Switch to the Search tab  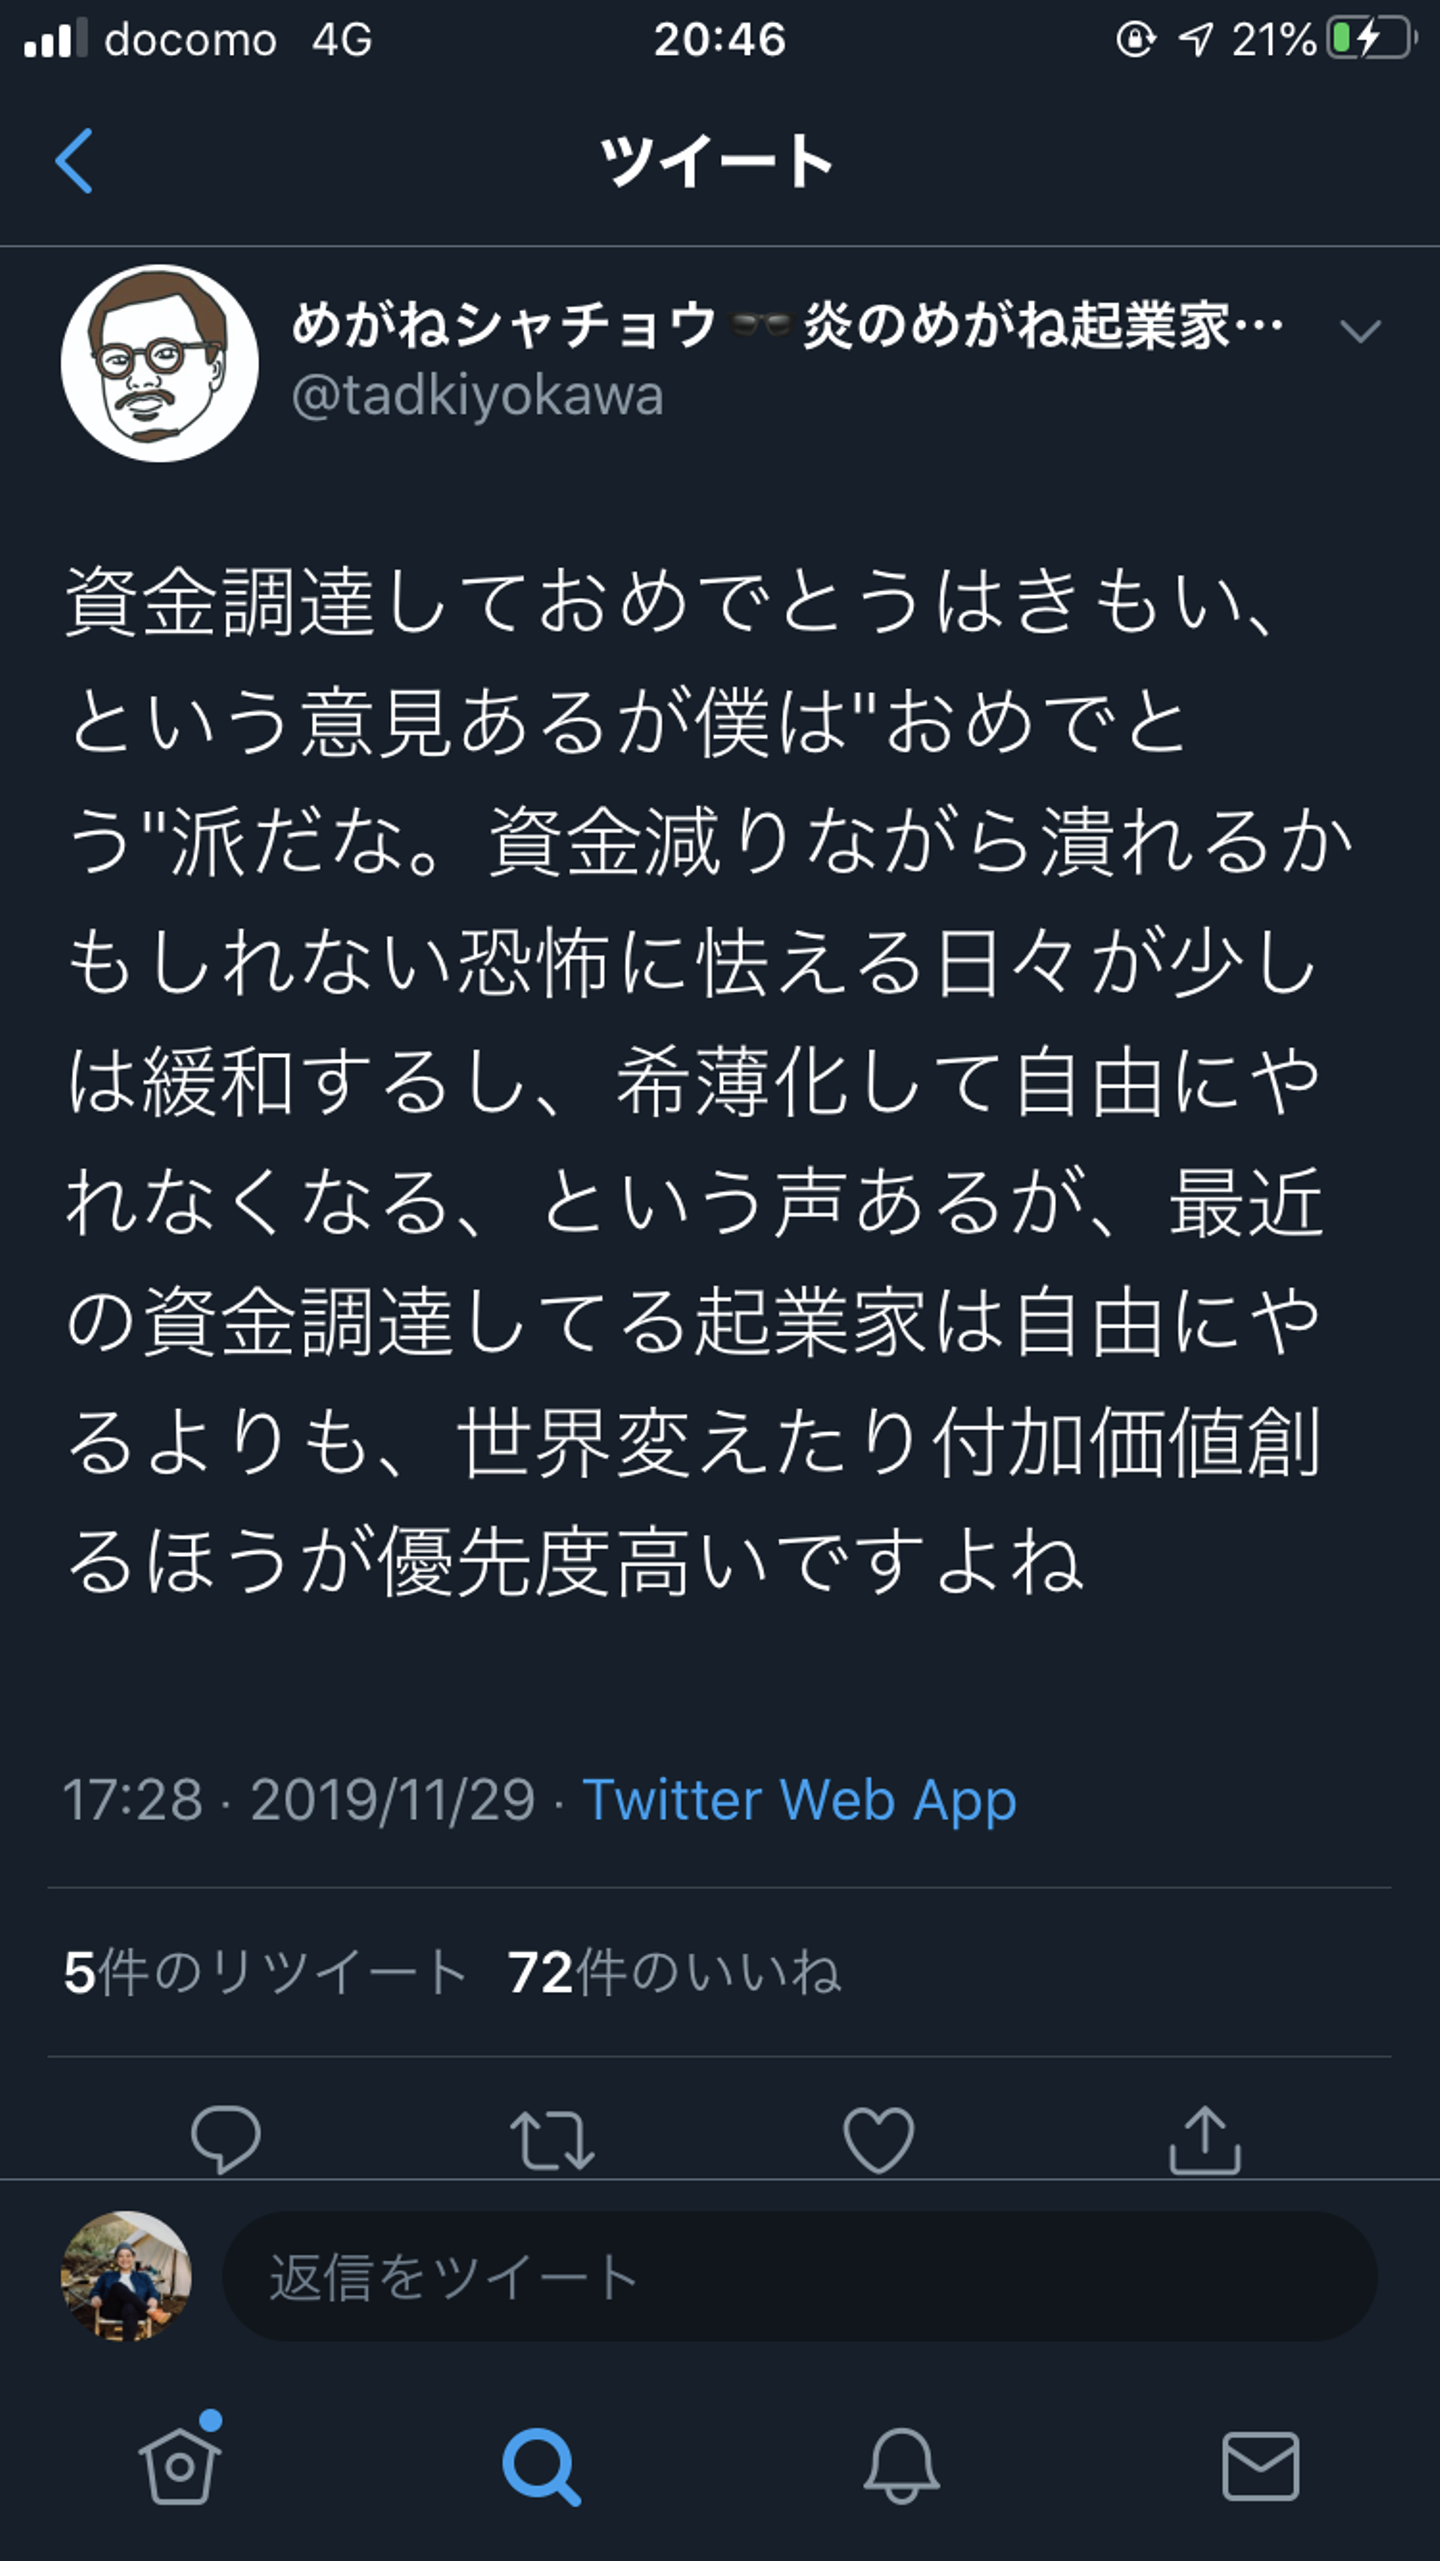(540, 2465)
